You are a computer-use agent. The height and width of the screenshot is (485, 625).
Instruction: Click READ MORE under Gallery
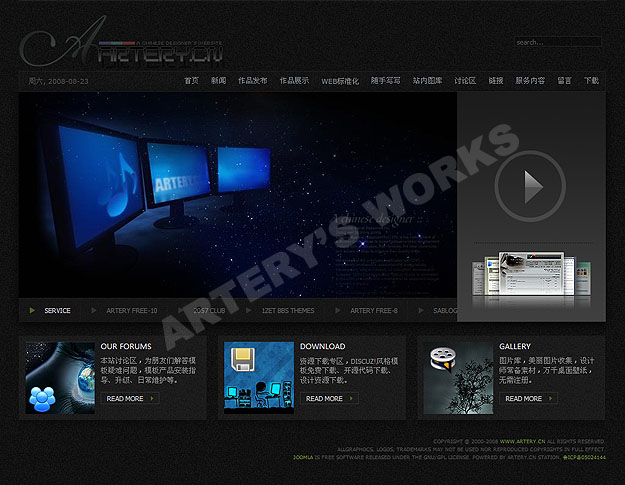pos(528,399)
